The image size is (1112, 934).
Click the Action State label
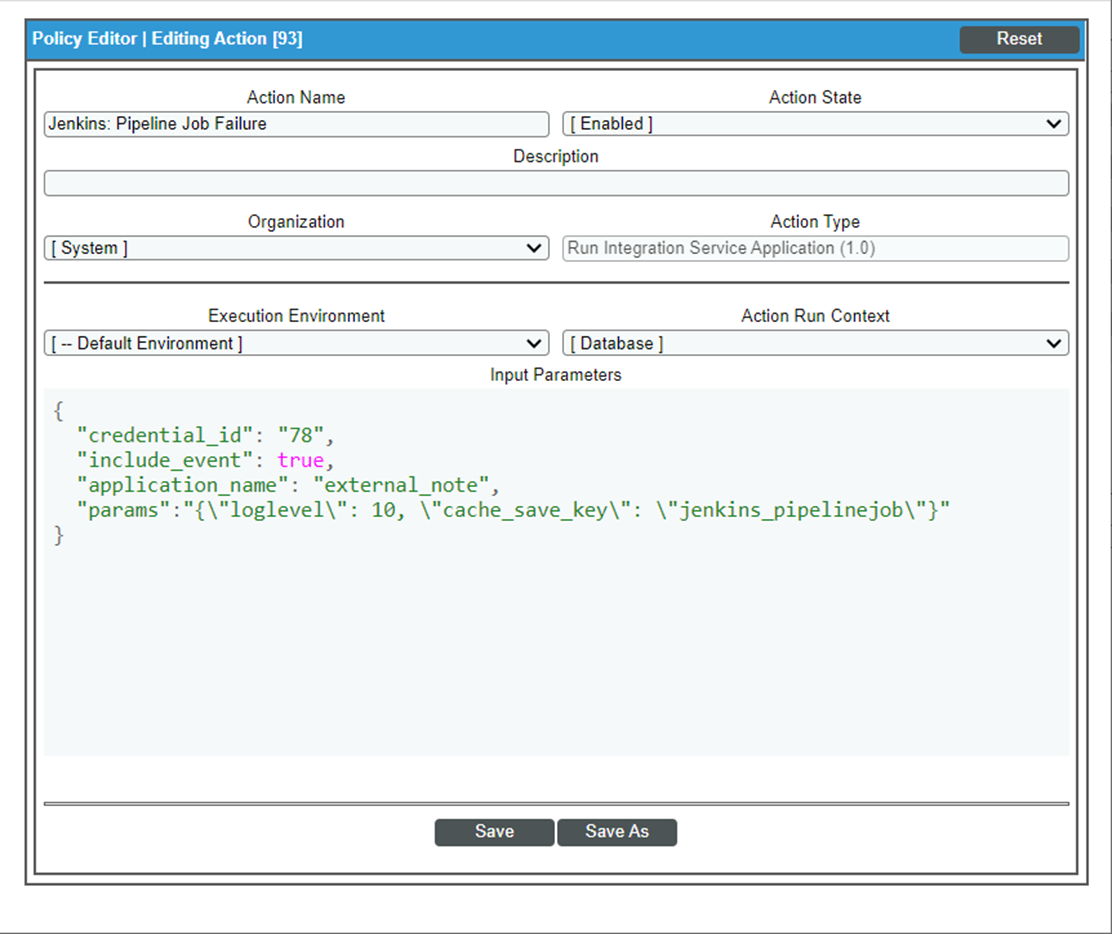(x=816, y=97)
